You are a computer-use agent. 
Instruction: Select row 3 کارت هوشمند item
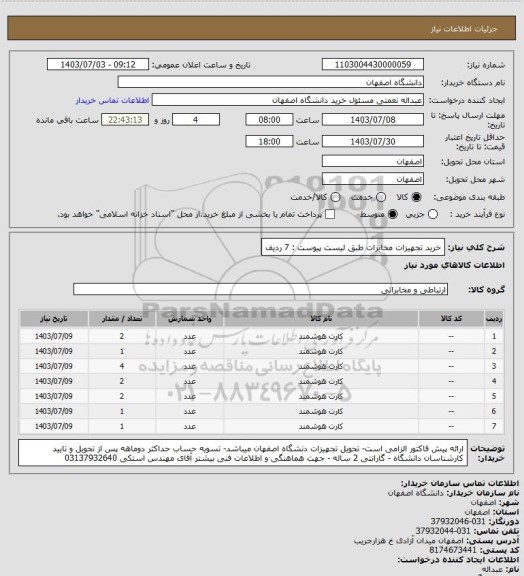(321, 366)
